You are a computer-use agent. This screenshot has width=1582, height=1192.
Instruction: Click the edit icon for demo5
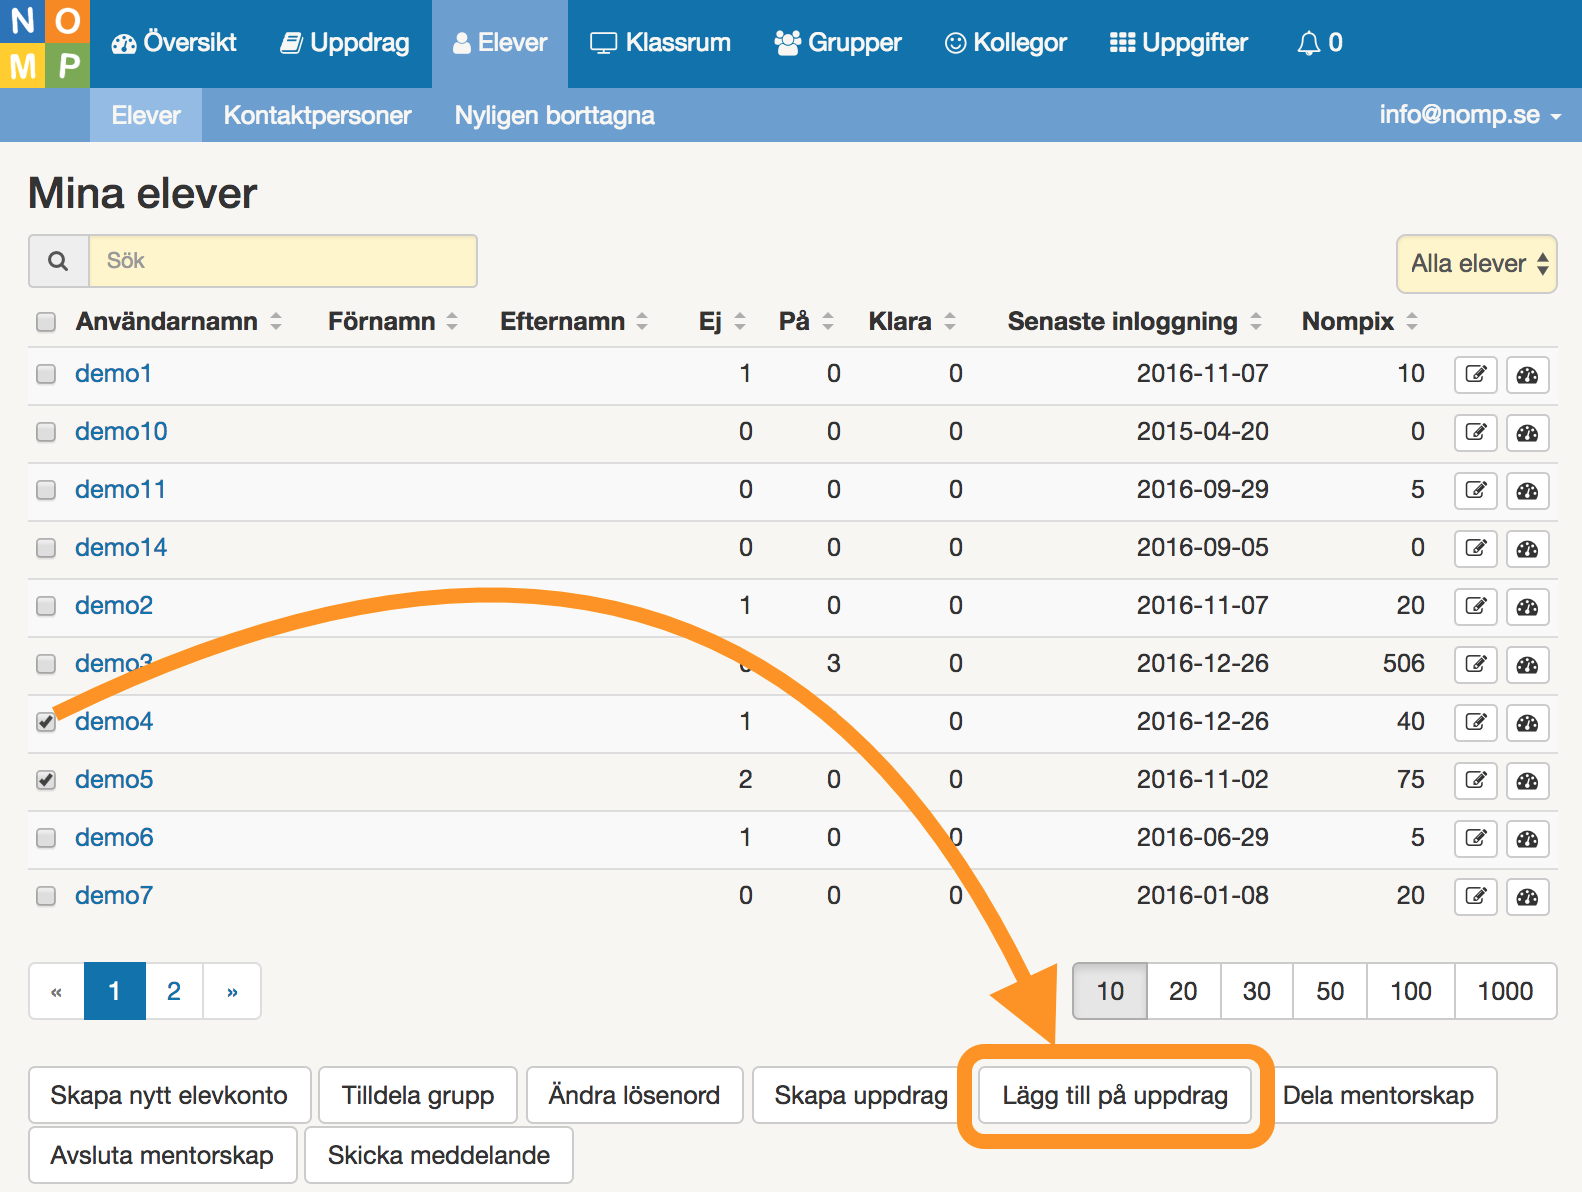1475,781
